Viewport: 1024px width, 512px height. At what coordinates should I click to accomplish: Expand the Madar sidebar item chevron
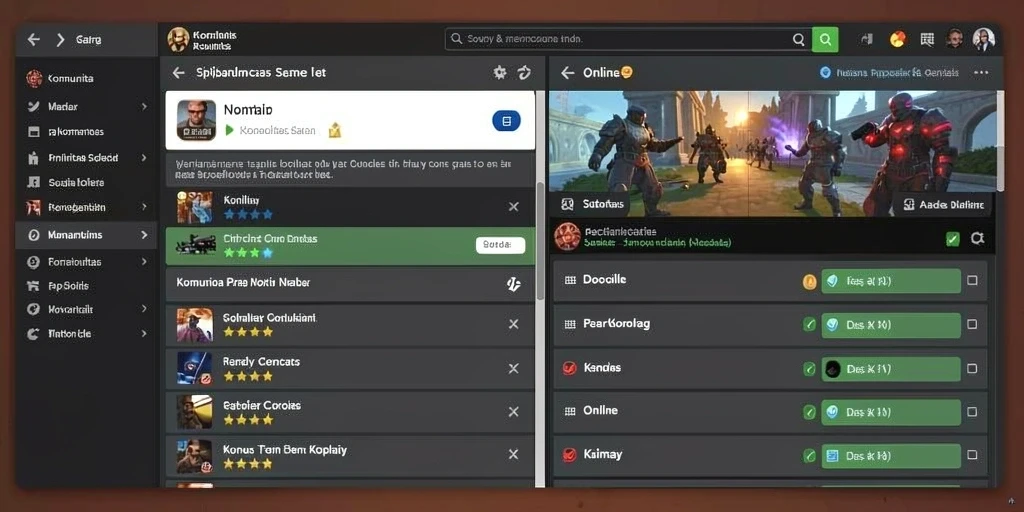pos(144,106)
